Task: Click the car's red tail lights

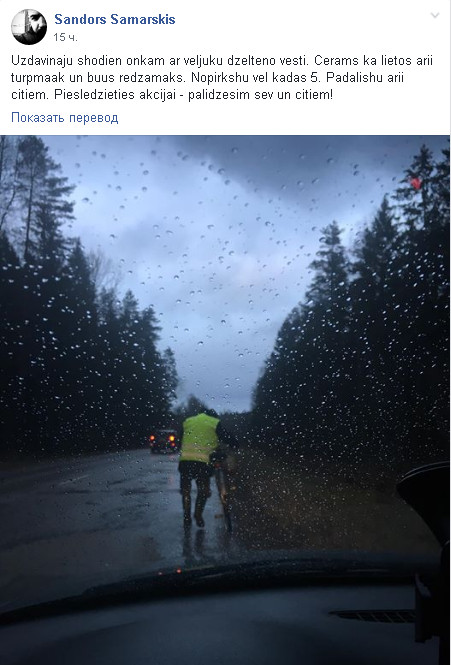Action: (162, 438)
